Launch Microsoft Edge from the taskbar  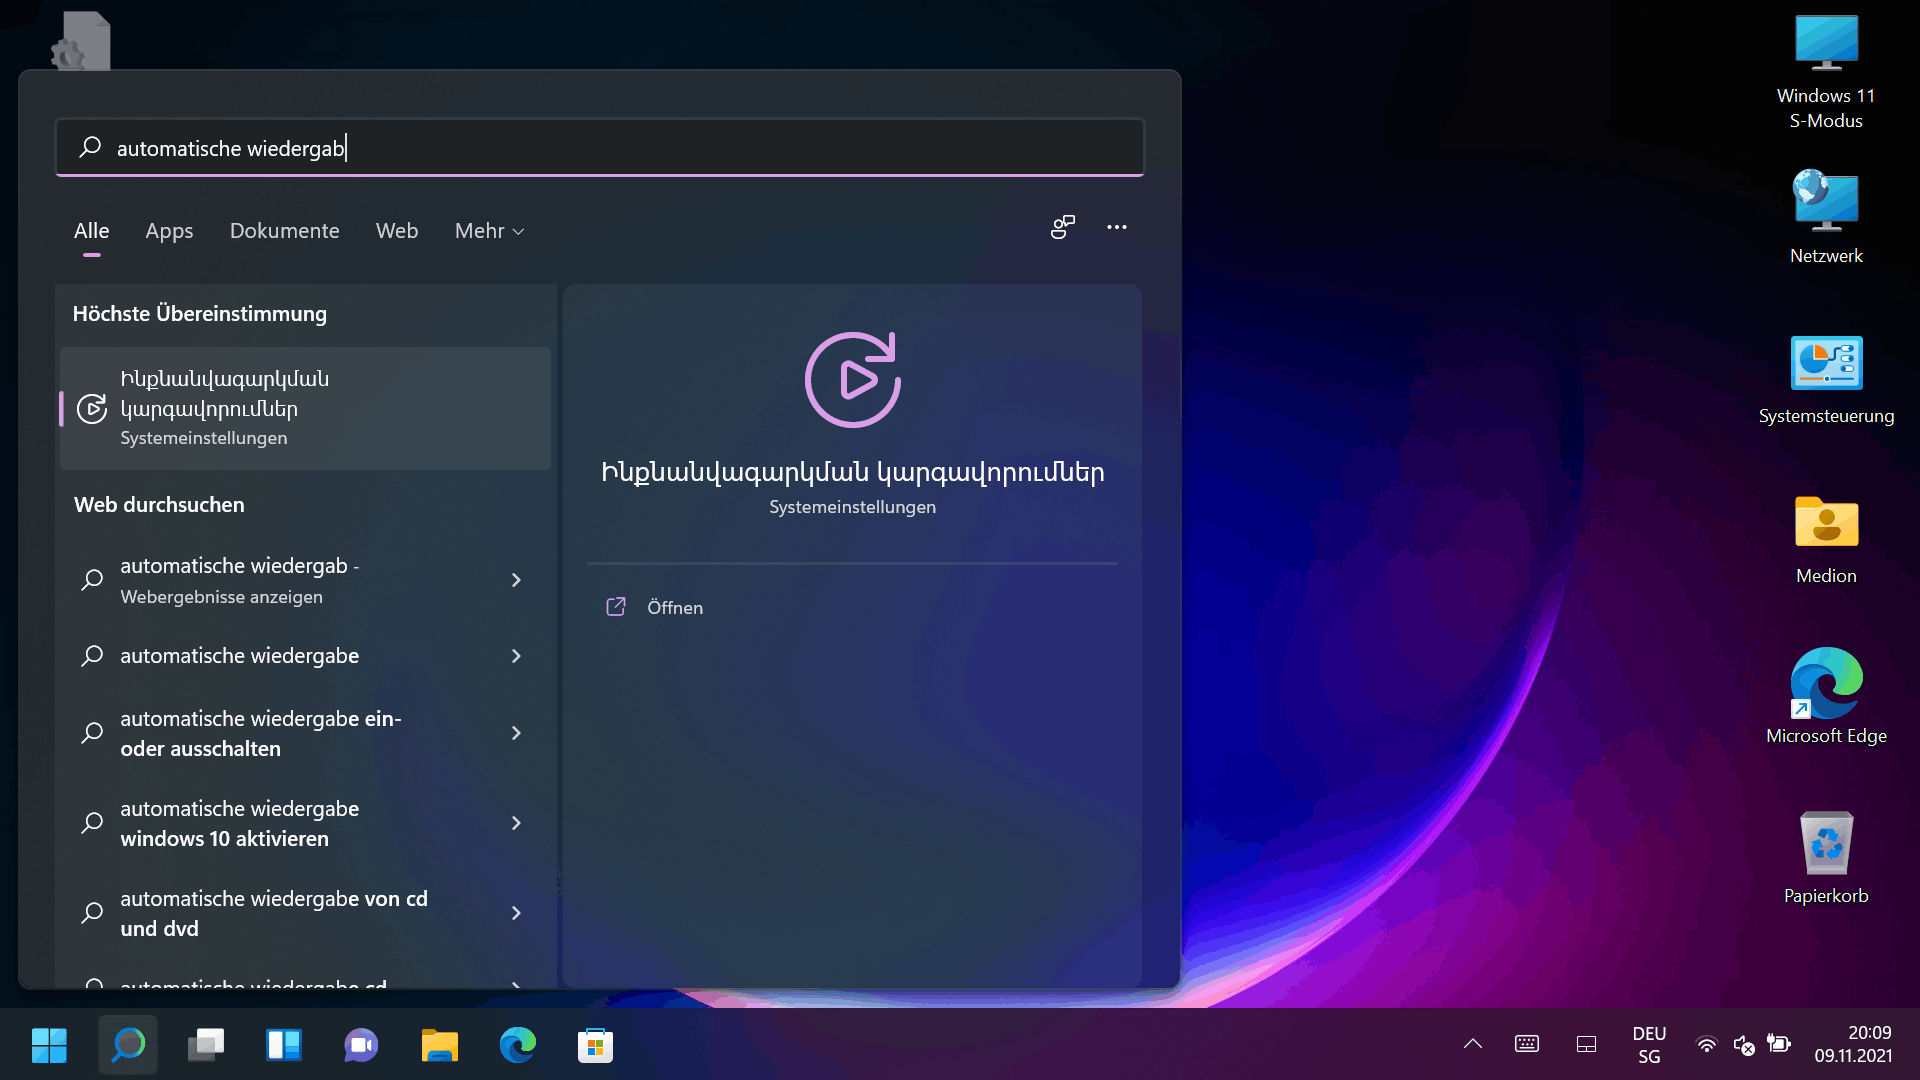coord(518,1045)
